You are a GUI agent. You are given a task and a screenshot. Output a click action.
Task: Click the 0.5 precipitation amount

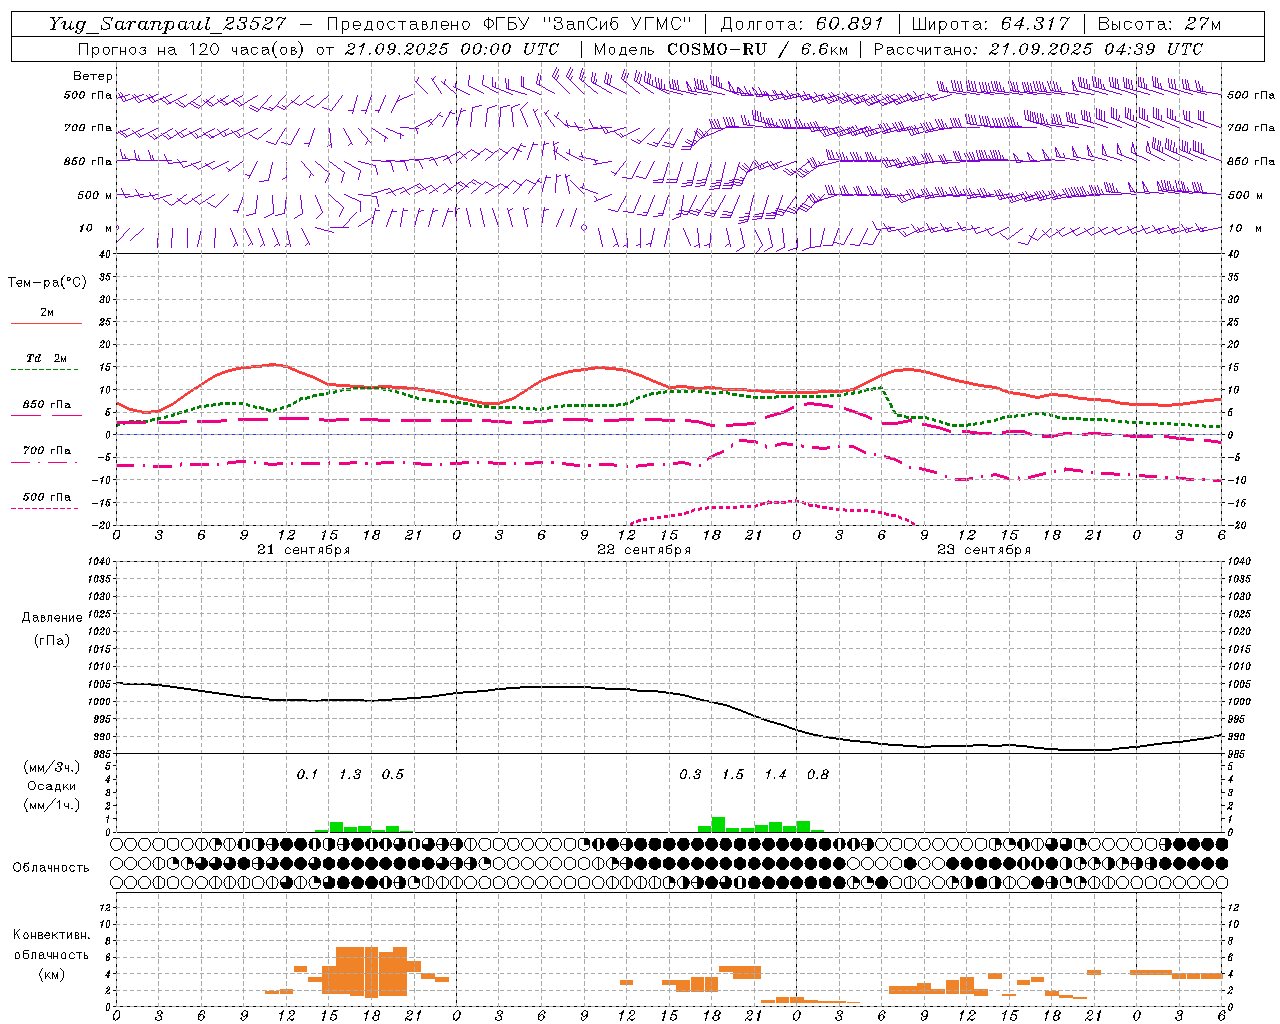coord(393,775)
